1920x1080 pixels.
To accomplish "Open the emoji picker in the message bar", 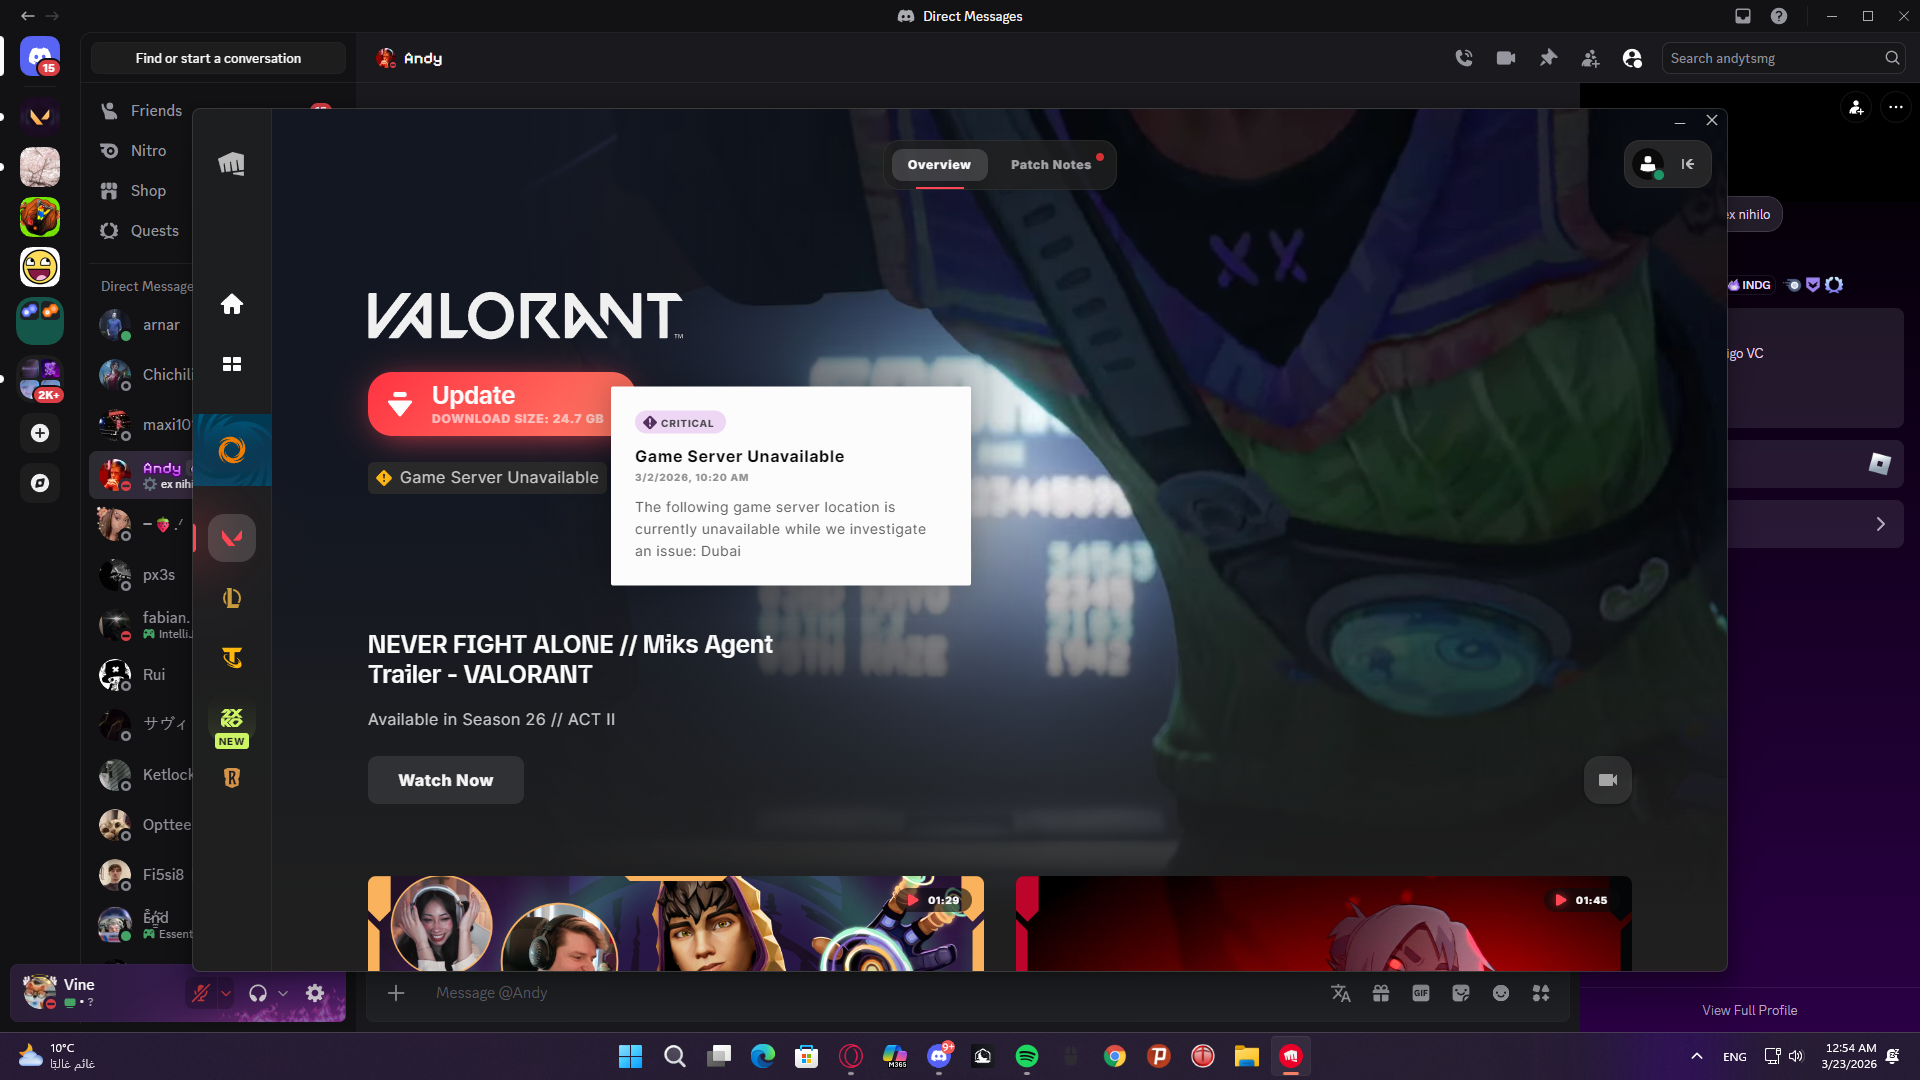I will pos(1501,993).
